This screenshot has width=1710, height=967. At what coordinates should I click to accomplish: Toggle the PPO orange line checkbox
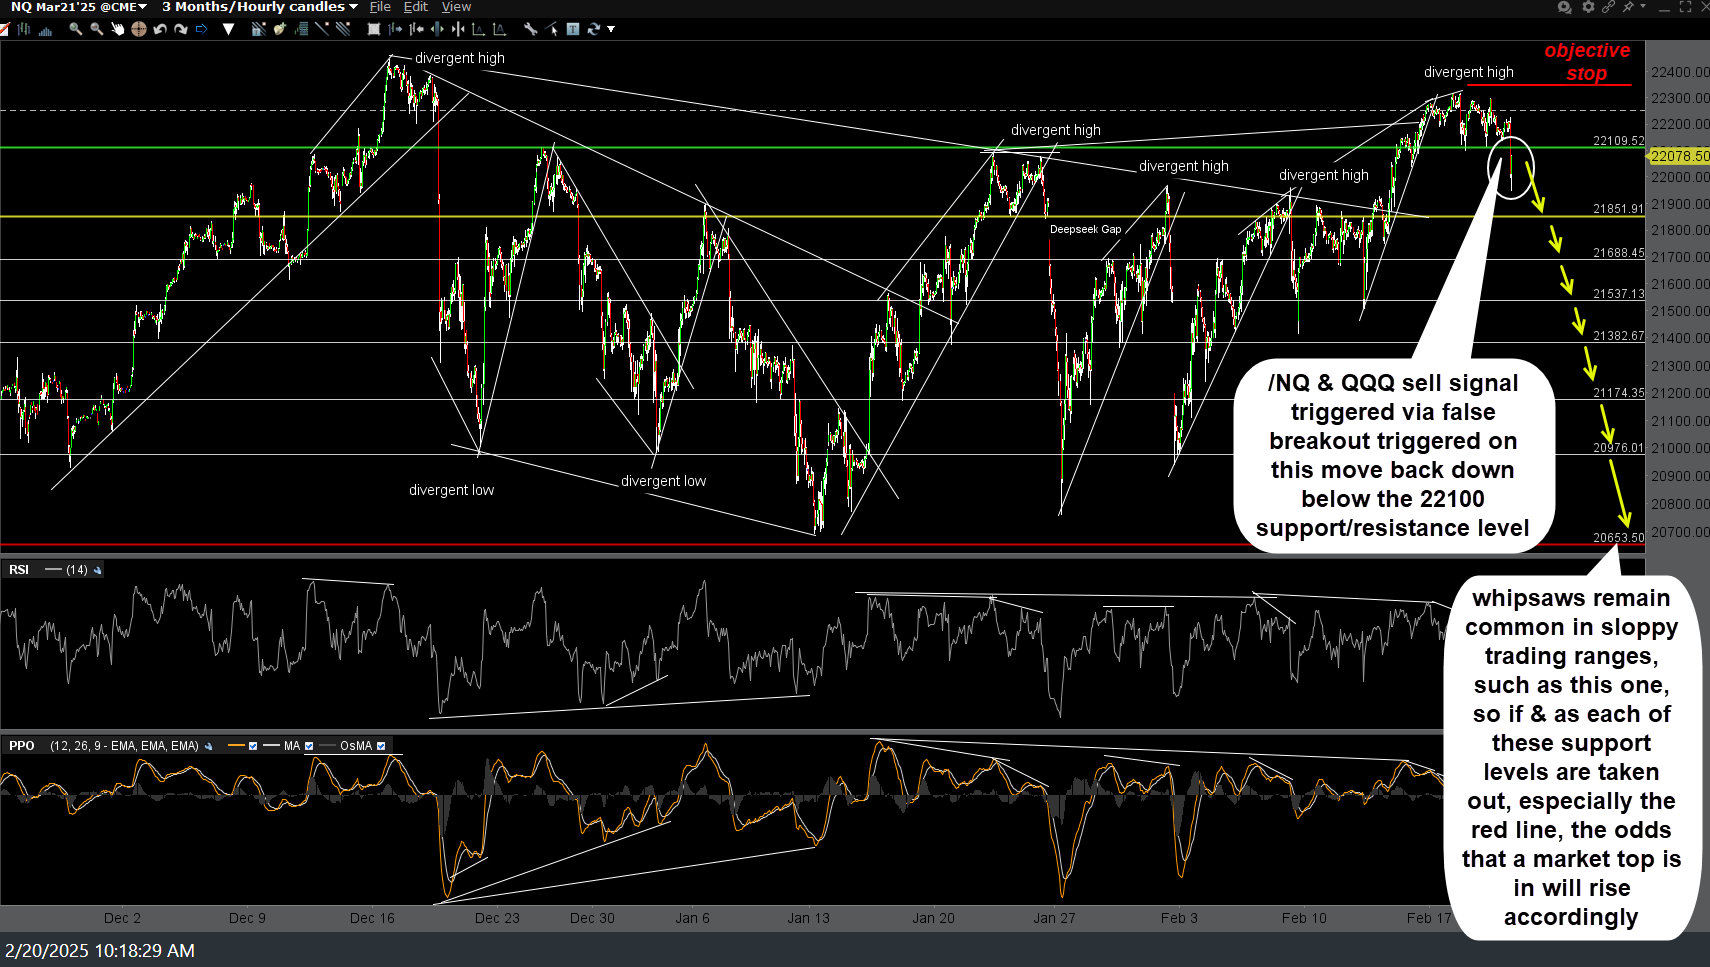[x=253, y=746]
